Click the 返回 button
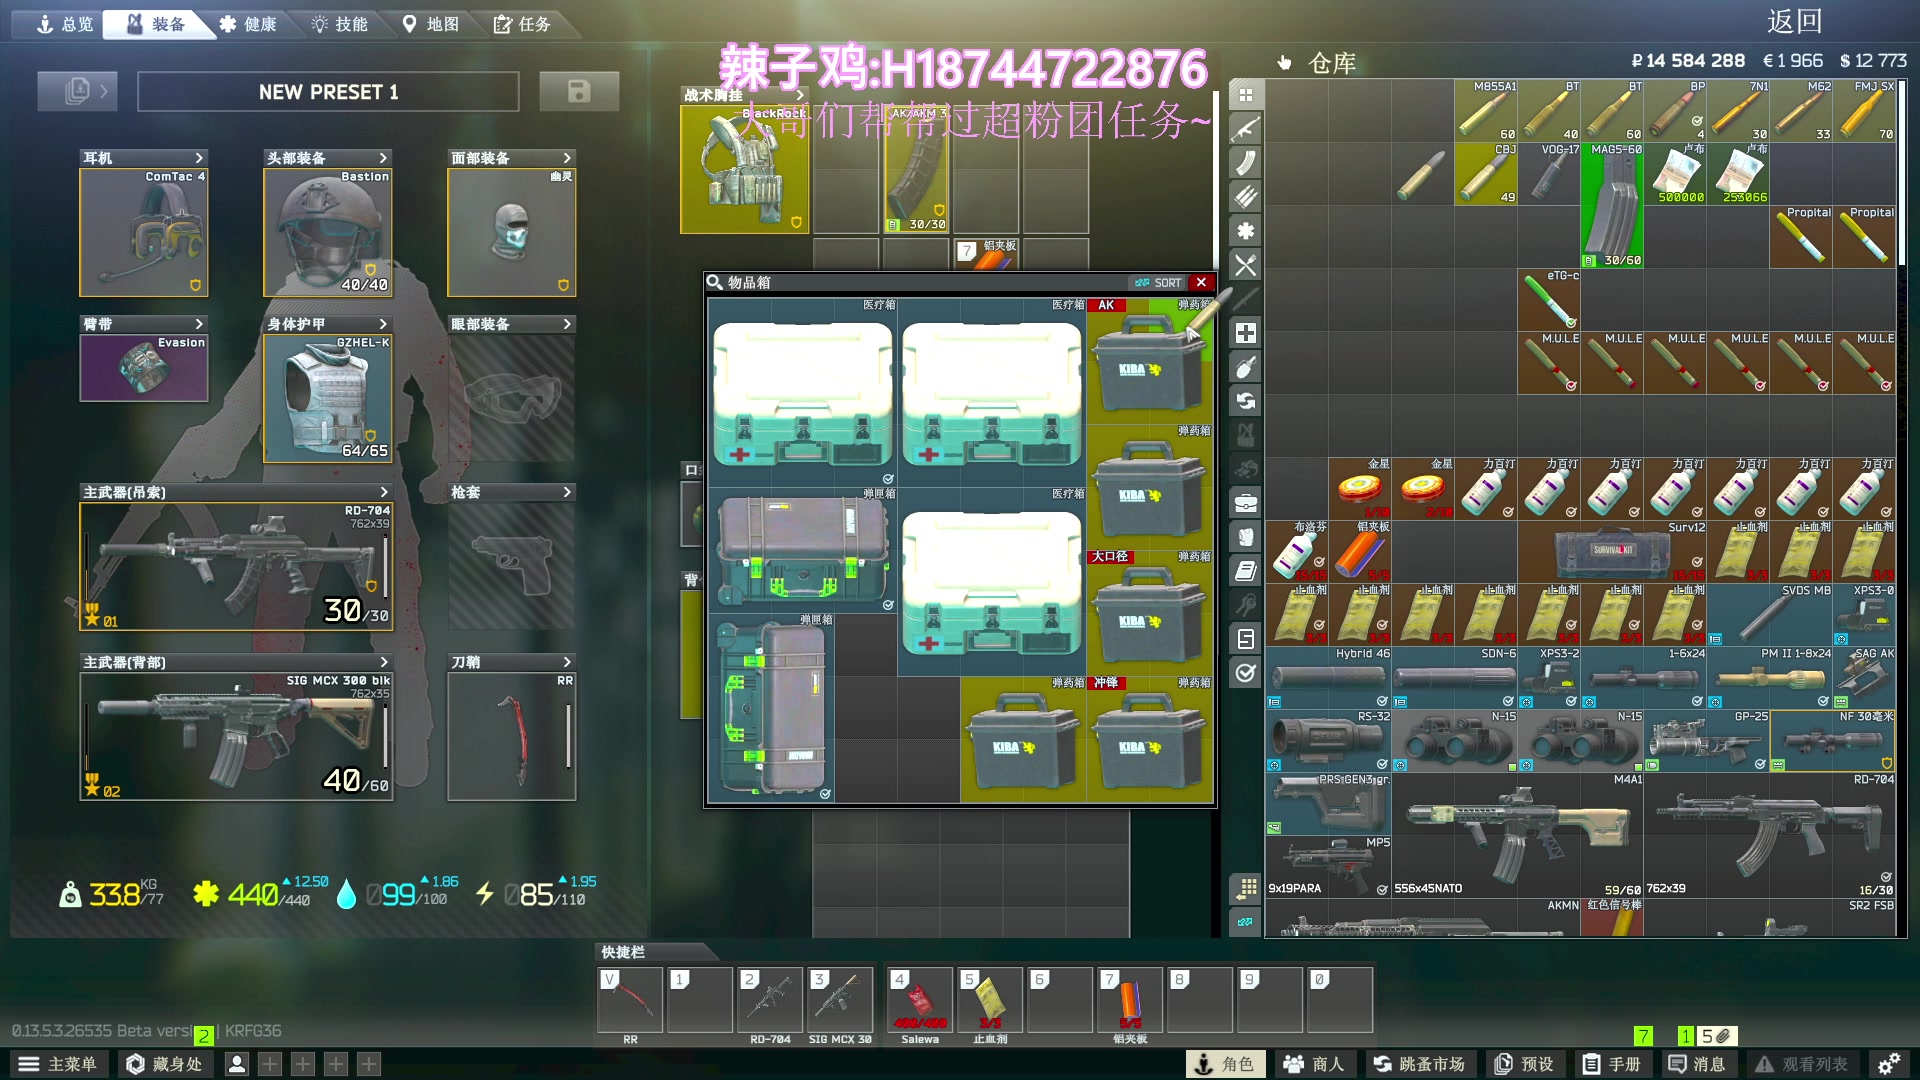Screen dimensions: 1920x1080 click(x=1794, y=22)
